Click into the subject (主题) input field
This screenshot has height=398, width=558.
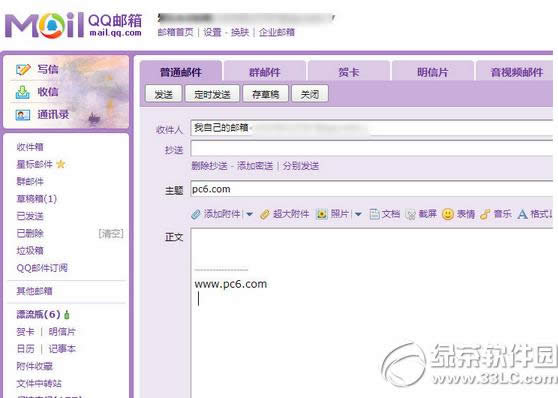tap(372, 189)
